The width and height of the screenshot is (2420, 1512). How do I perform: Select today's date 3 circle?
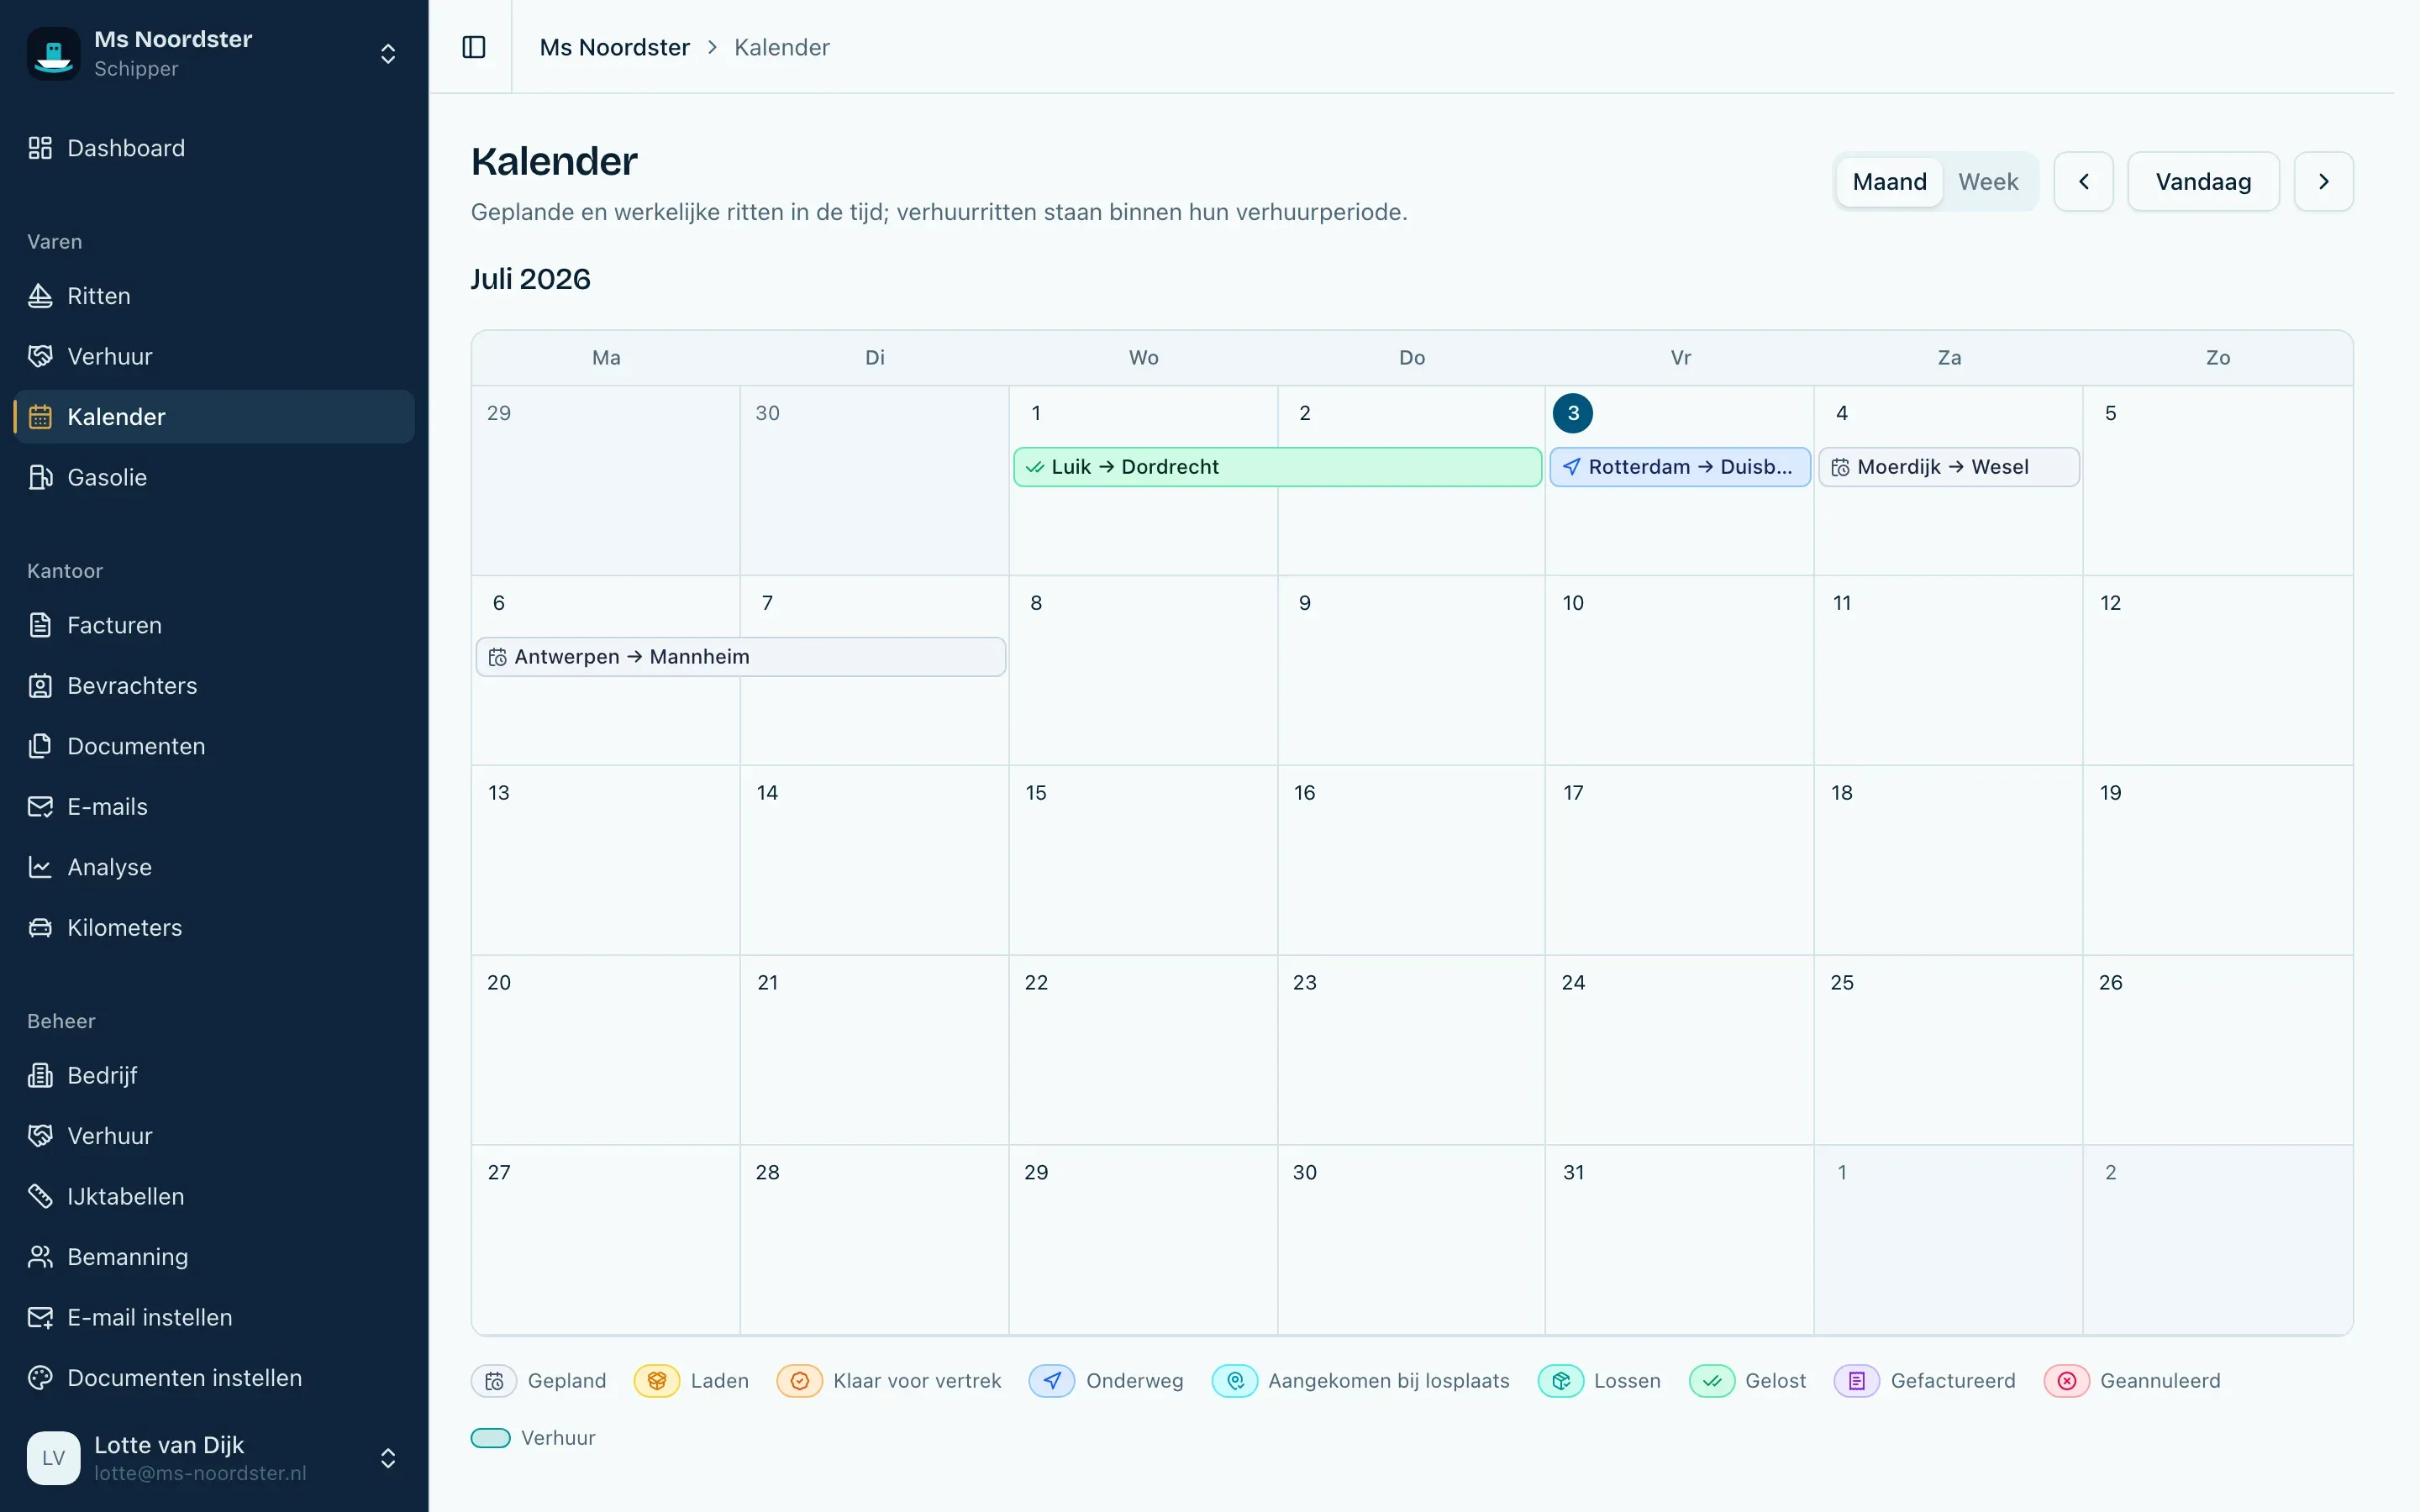coord(1573,413)
